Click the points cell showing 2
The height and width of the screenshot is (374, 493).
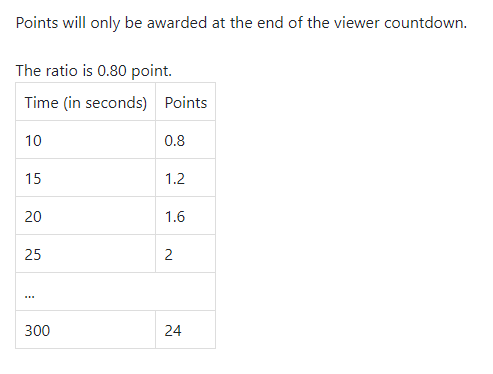click(185, 254)
